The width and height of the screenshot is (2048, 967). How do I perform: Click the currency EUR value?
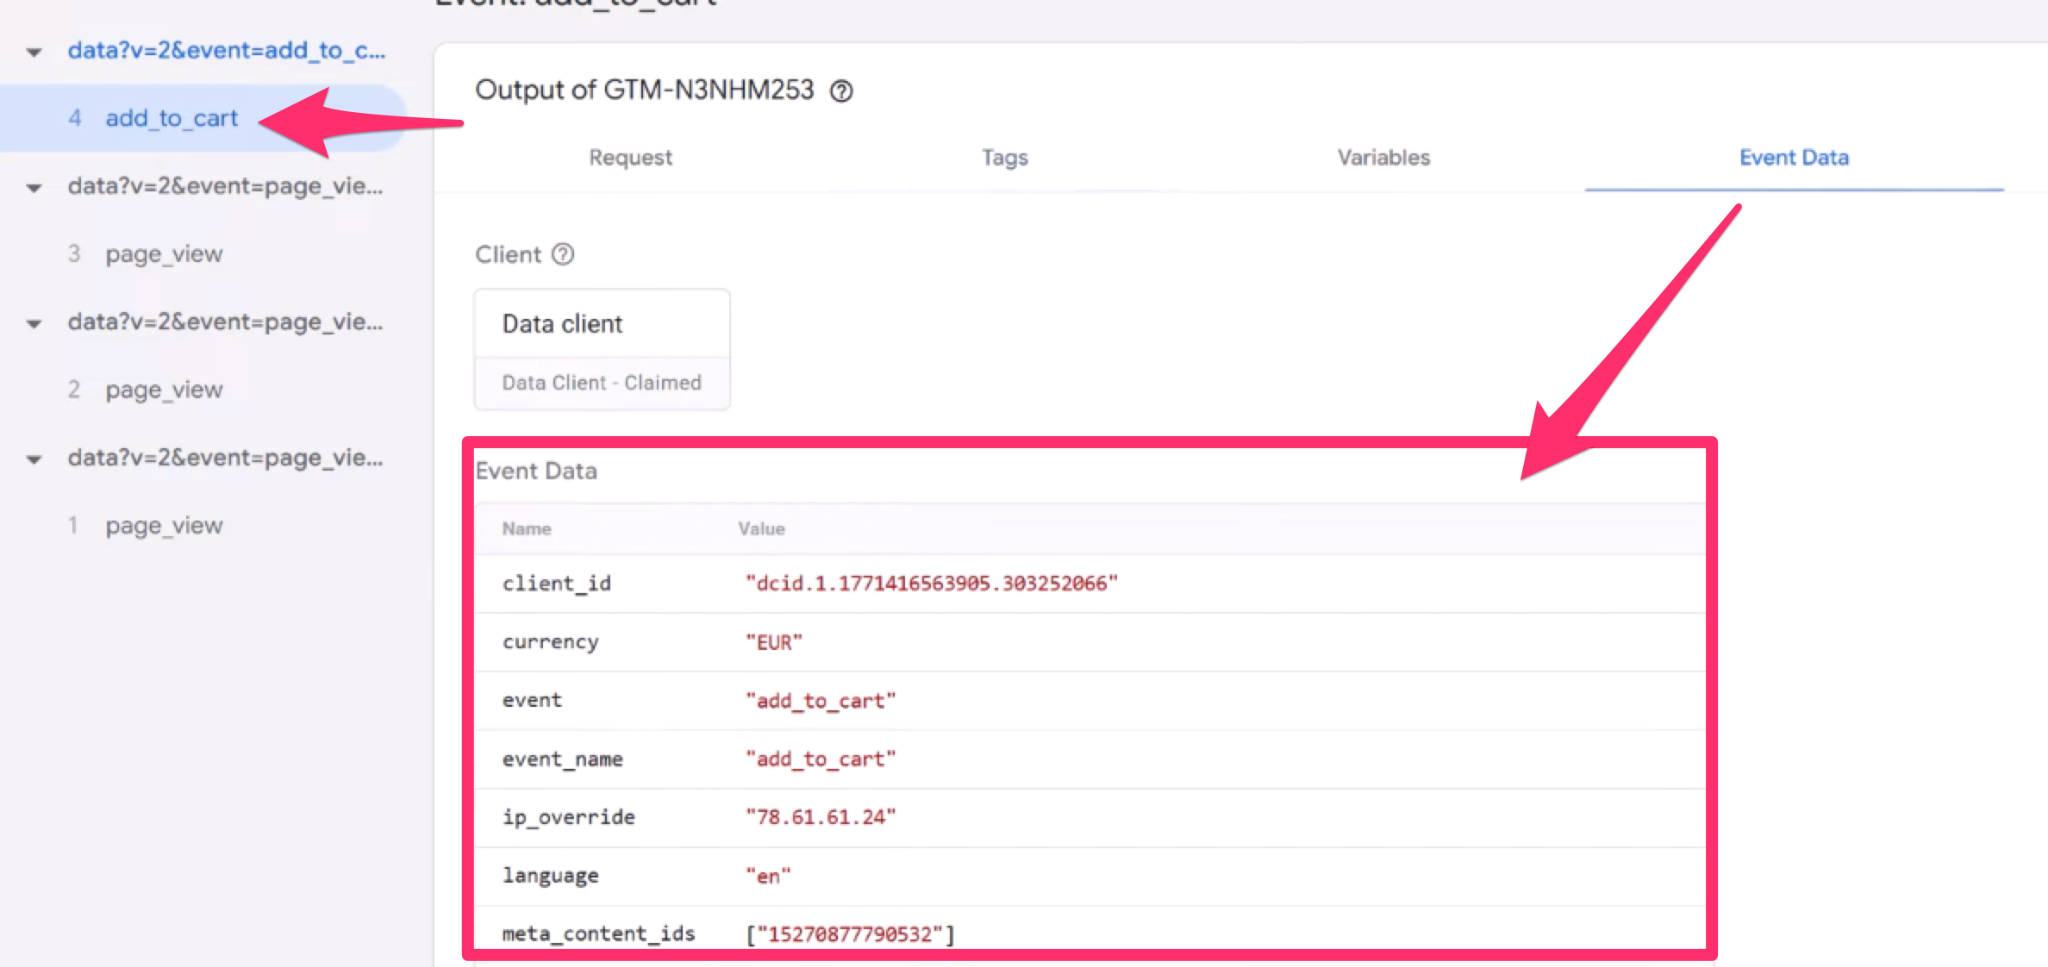click(773, 643)
